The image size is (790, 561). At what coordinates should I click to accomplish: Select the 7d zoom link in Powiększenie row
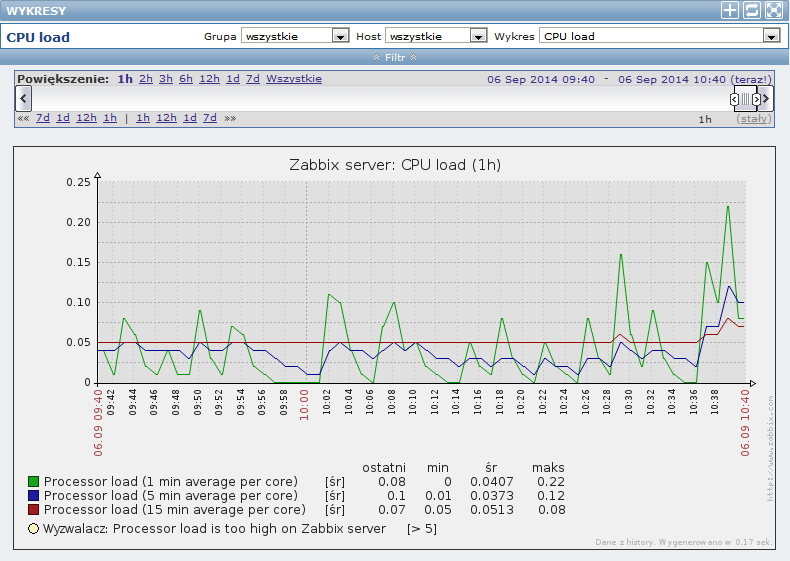point(253,79)
